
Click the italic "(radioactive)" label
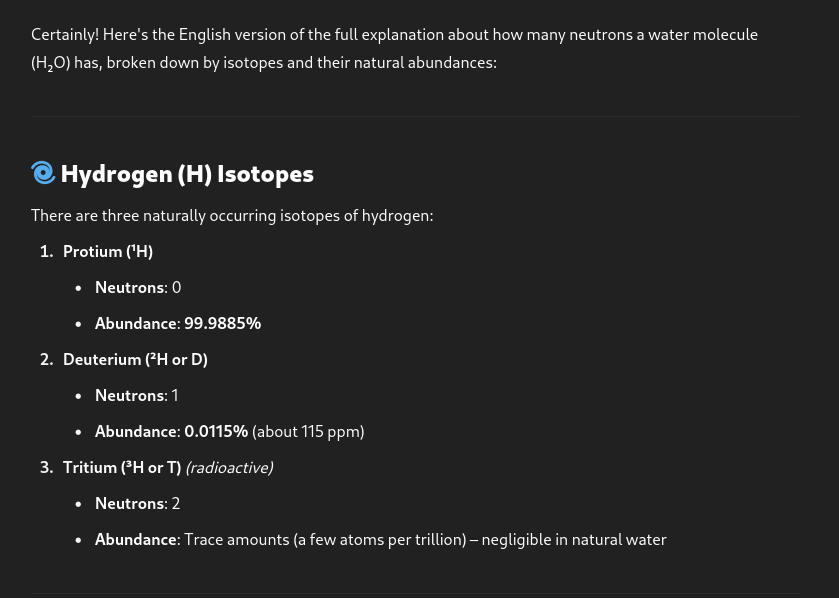click(229, 467)
